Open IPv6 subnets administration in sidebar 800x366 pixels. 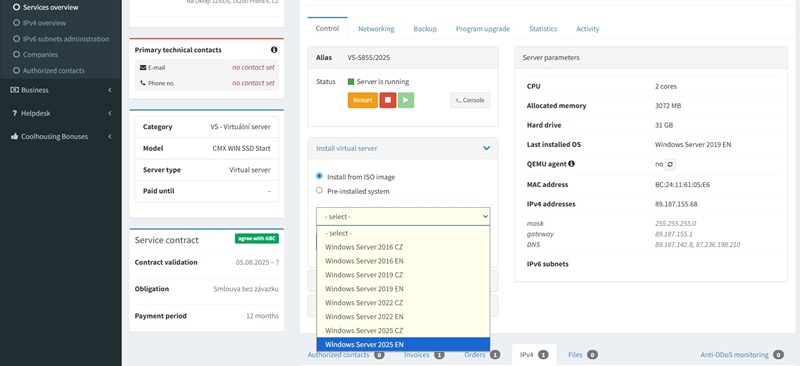tap(66, 39)
